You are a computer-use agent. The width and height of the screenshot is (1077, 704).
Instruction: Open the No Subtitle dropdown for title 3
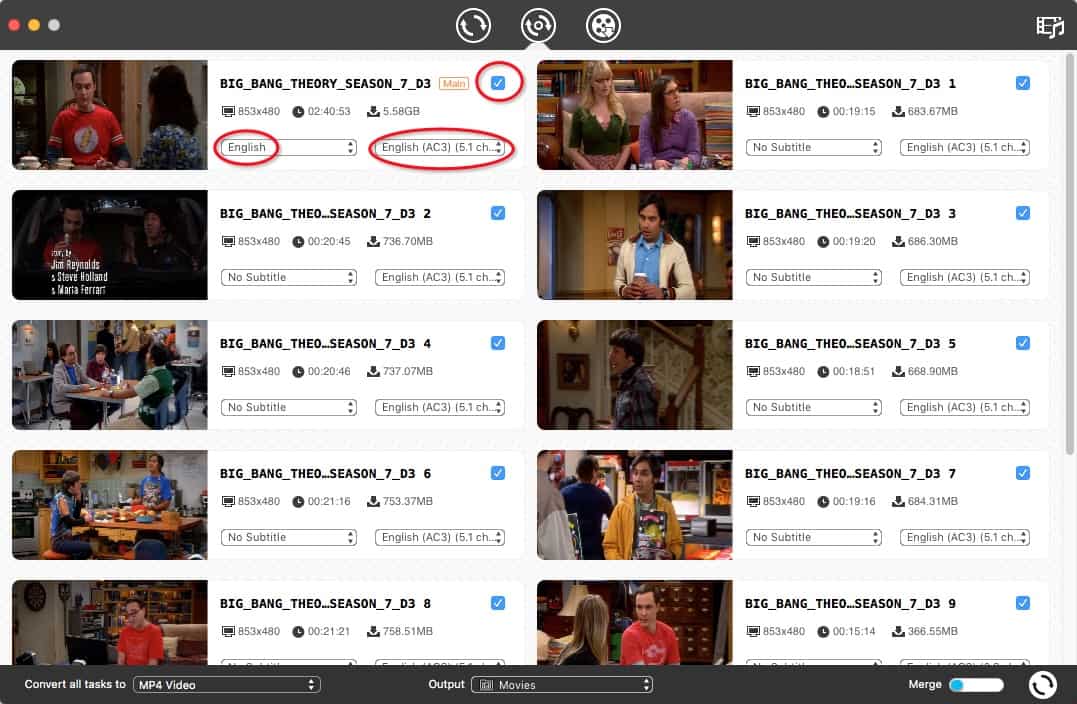(813, 277)
